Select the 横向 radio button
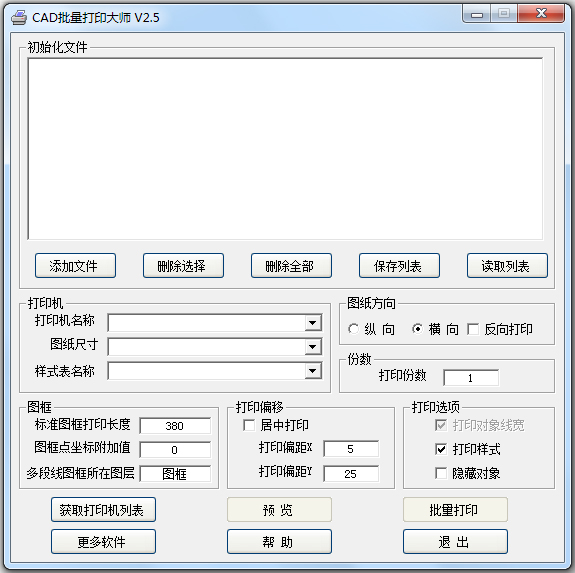 click(417, 329)
